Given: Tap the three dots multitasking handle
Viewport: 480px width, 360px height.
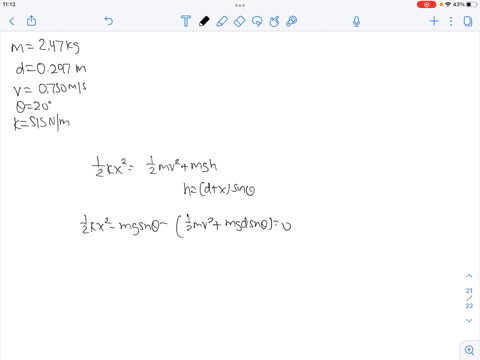Looking at the screenshot, I should [x=240, y=6].
